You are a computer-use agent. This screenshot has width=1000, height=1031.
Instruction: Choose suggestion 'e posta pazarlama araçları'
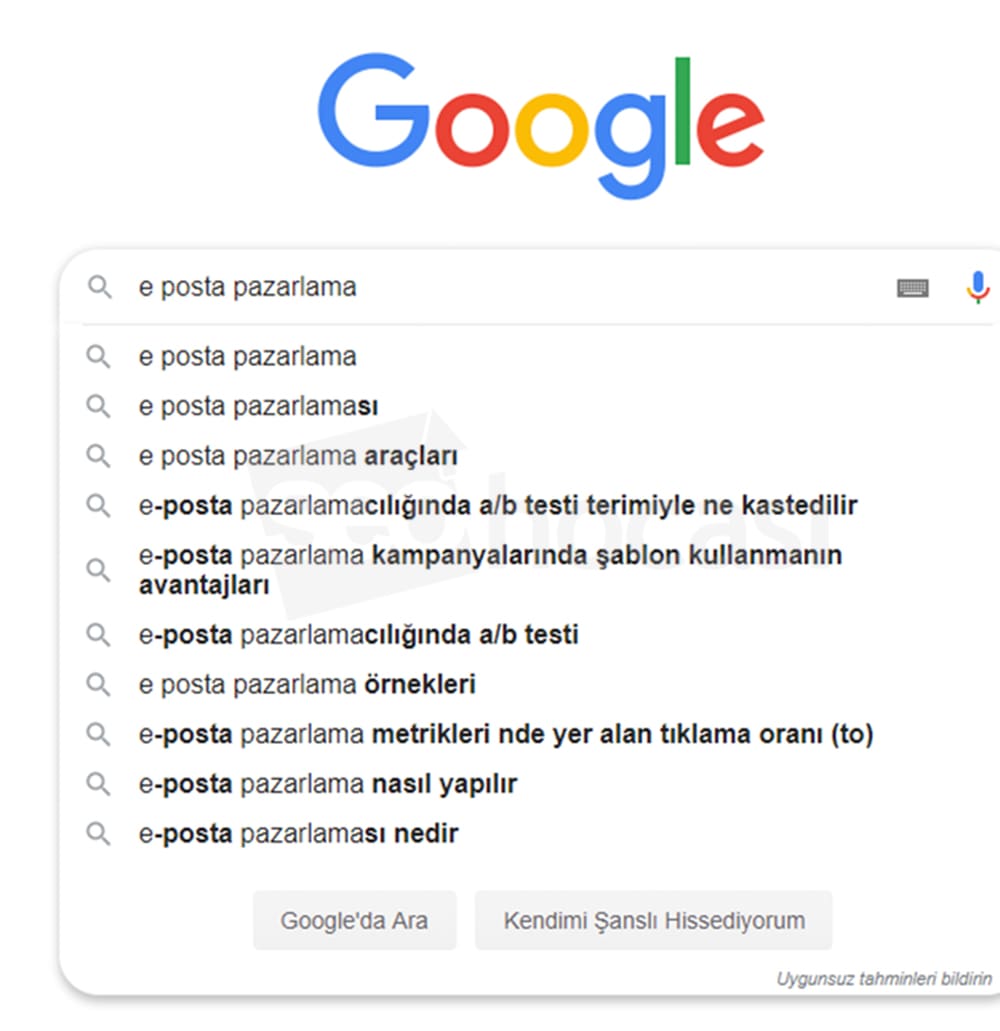(x=298, y=456)
